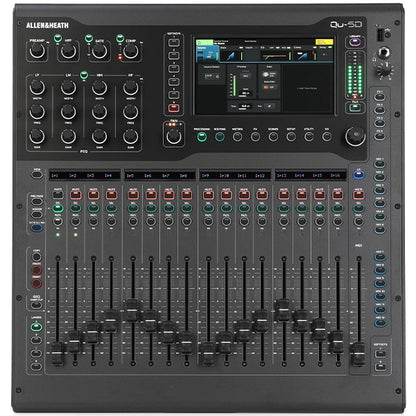Tap the PAFL key on channel Ip2

pyautogui.click(x=76, y=221)
